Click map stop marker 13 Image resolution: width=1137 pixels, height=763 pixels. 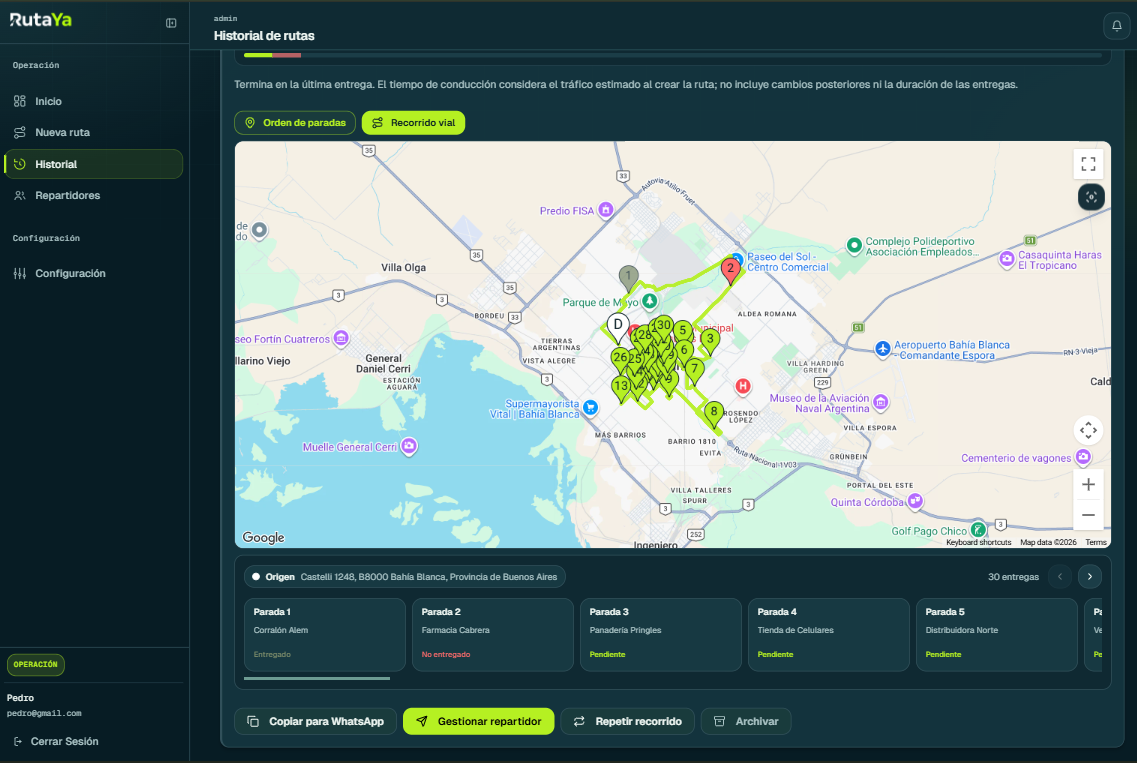[620, 389]
